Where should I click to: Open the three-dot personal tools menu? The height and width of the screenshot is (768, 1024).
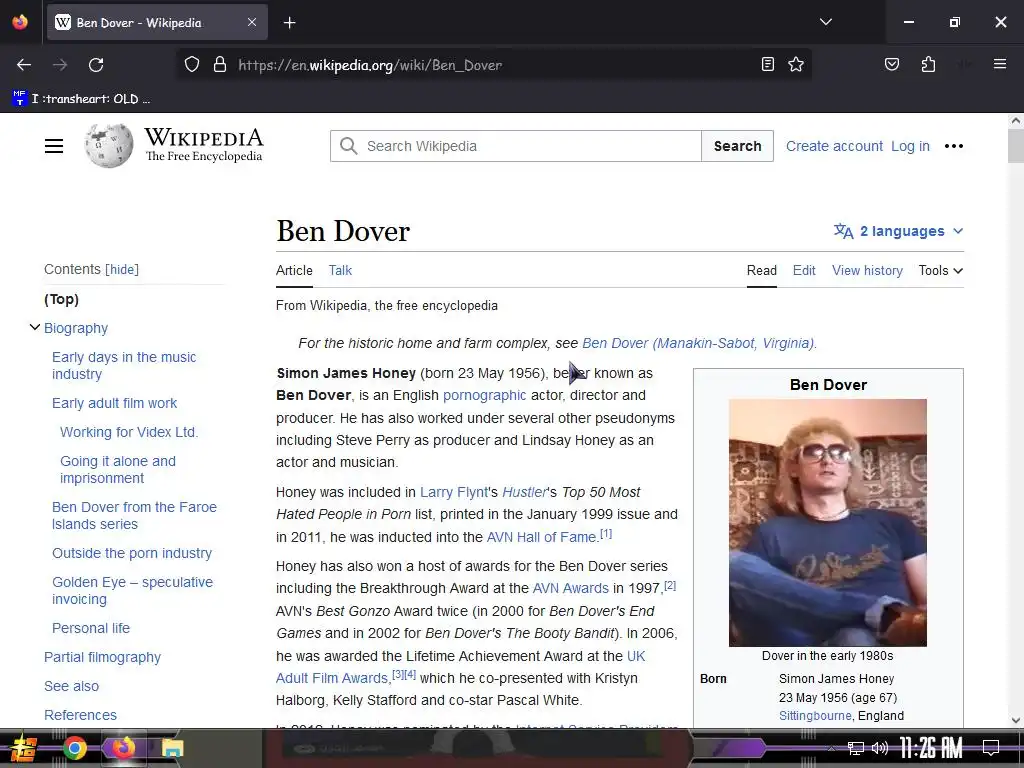click(x=953, y=146)
